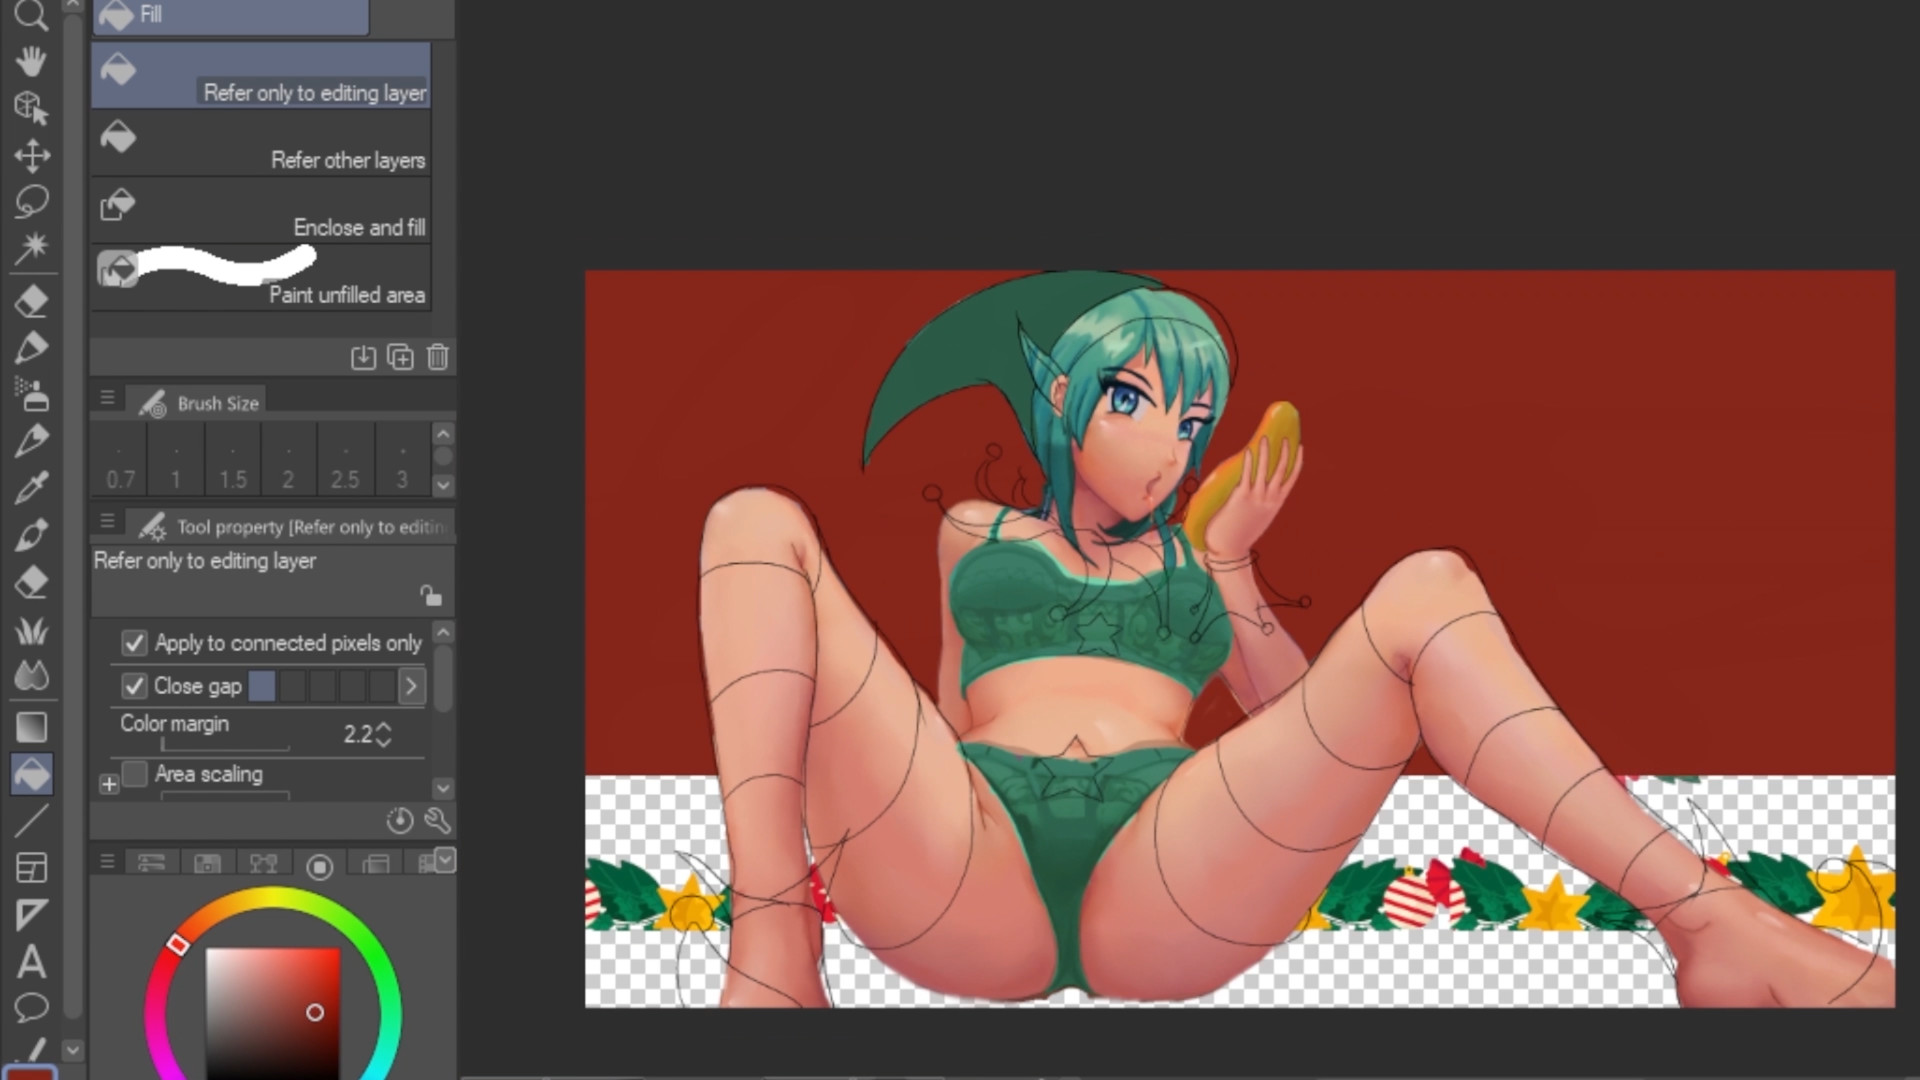Select the Eyedropper tool

[x=31, y=488]
